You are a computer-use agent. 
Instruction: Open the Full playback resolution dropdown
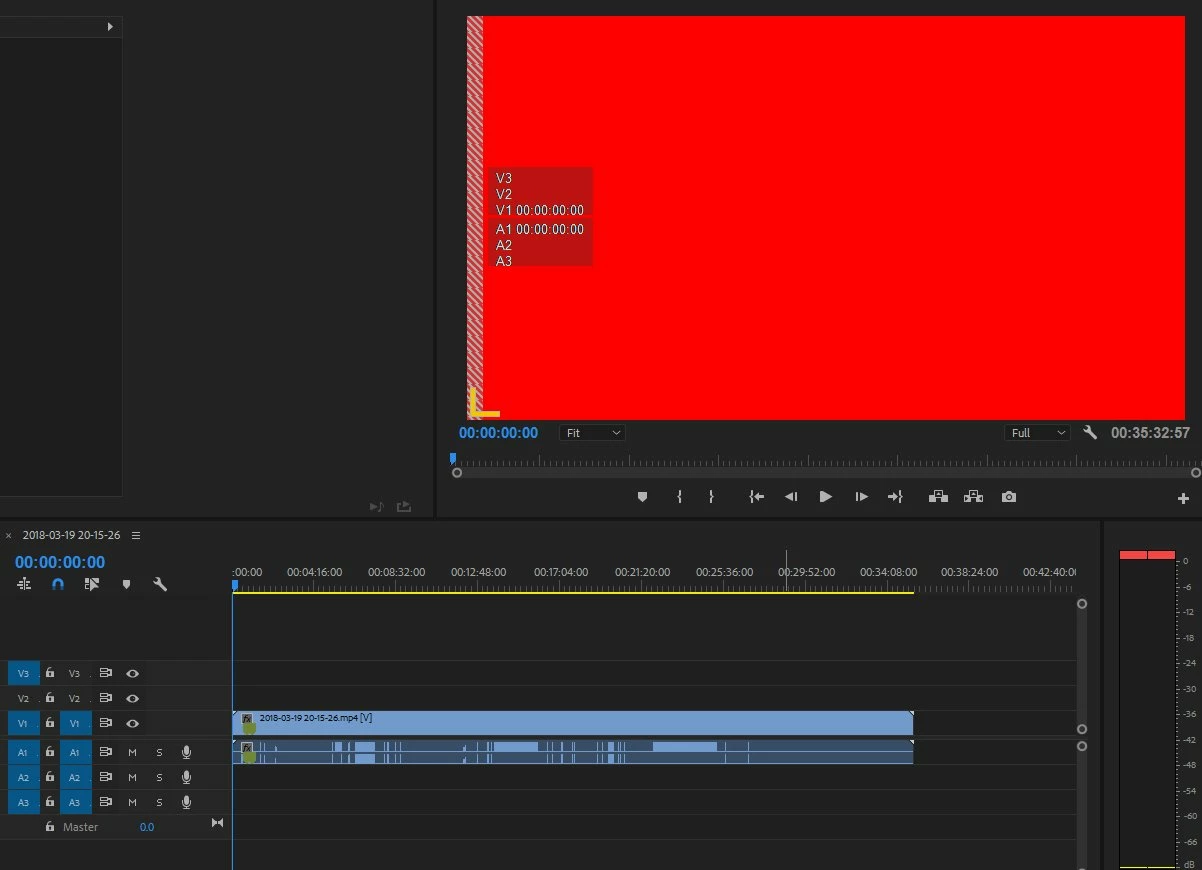(x=1037, y=433)
